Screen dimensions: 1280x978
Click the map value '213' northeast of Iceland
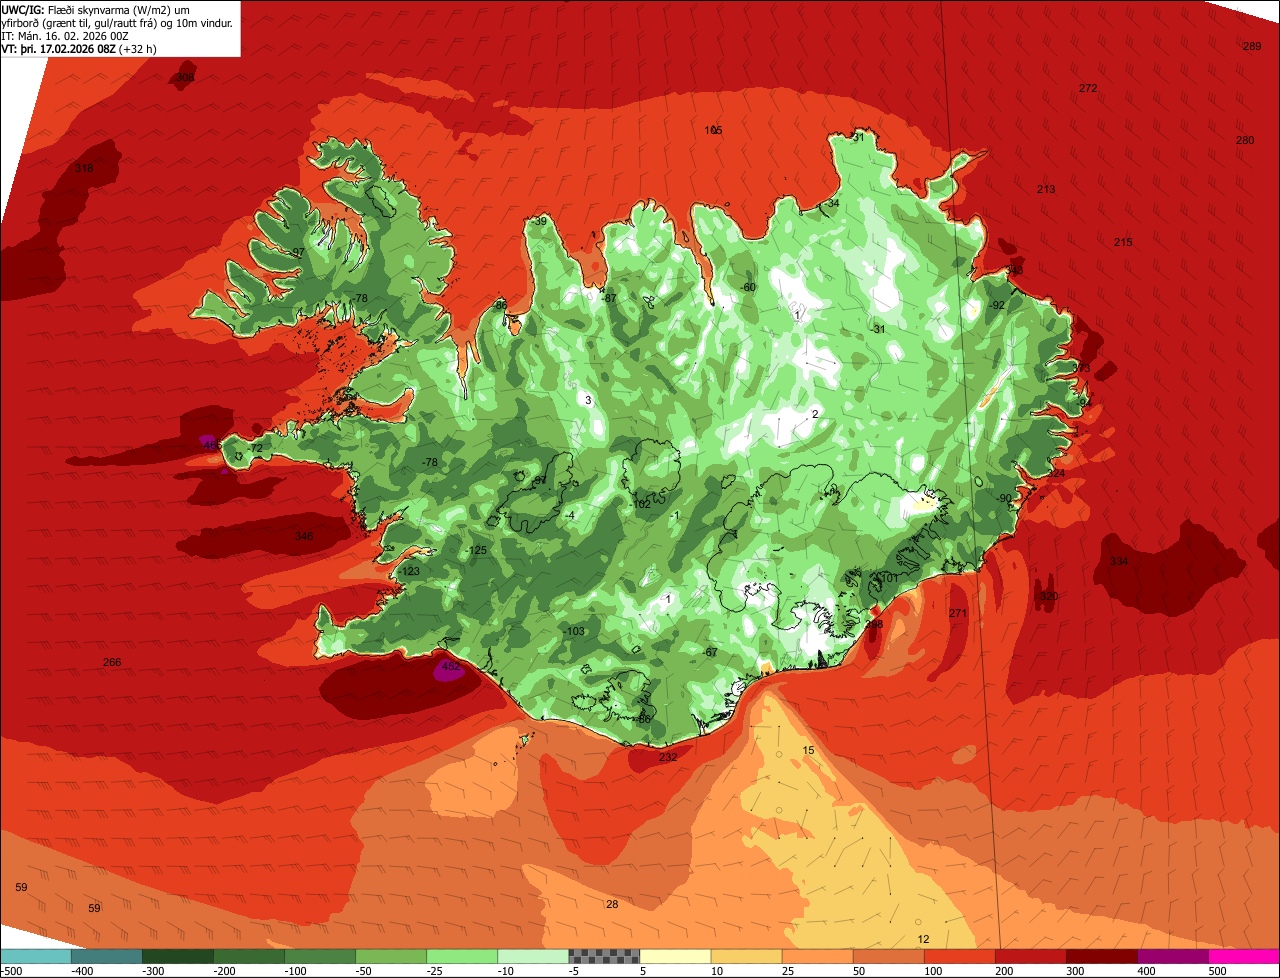pos(1046,189)
